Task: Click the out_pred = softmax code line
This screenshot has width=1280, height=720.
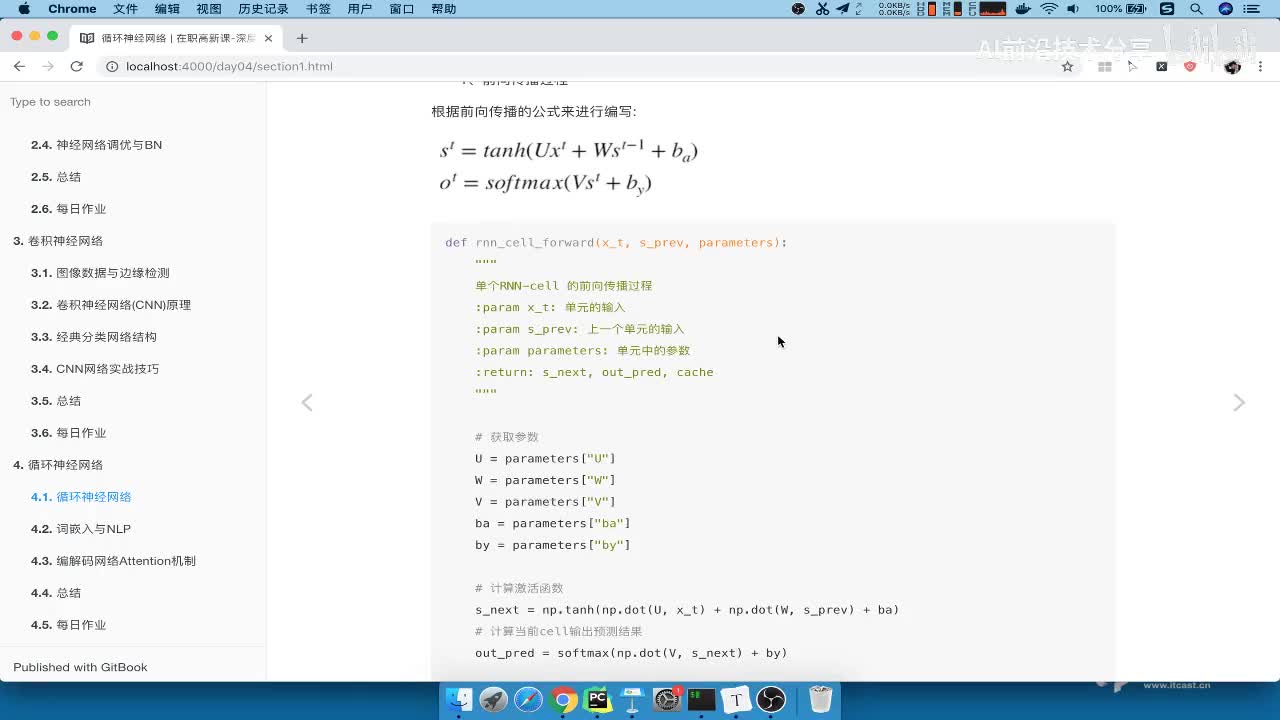Action: click(631, 653)
